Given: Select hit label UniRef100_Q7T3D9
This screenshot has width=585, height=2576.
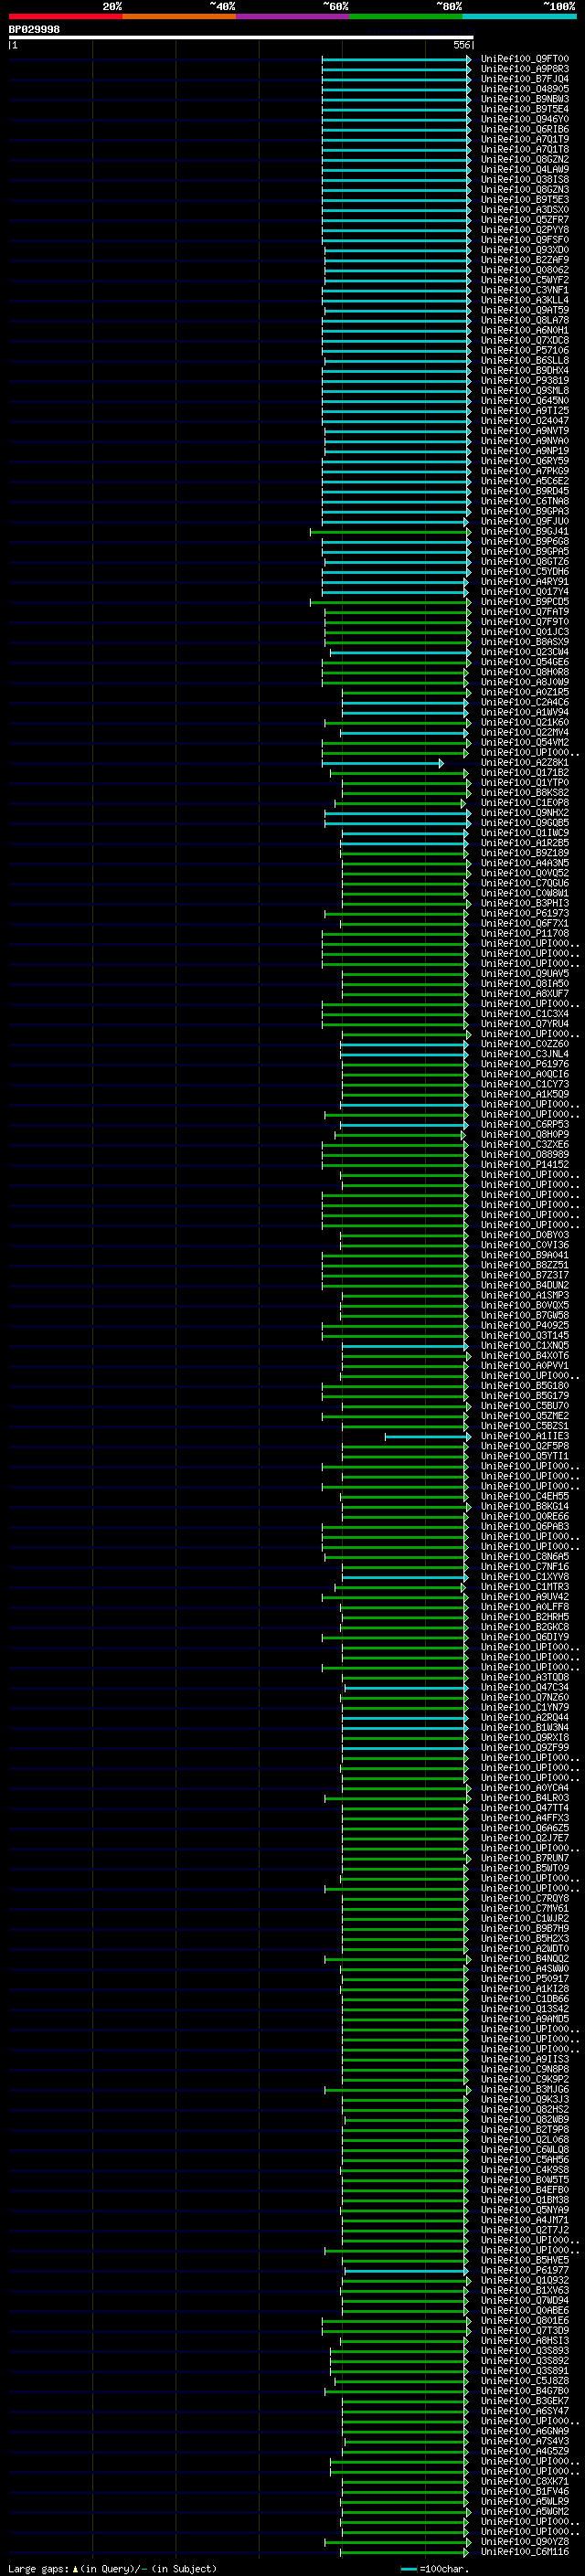Looking at the screenshot, I should tap(525, 2330).
